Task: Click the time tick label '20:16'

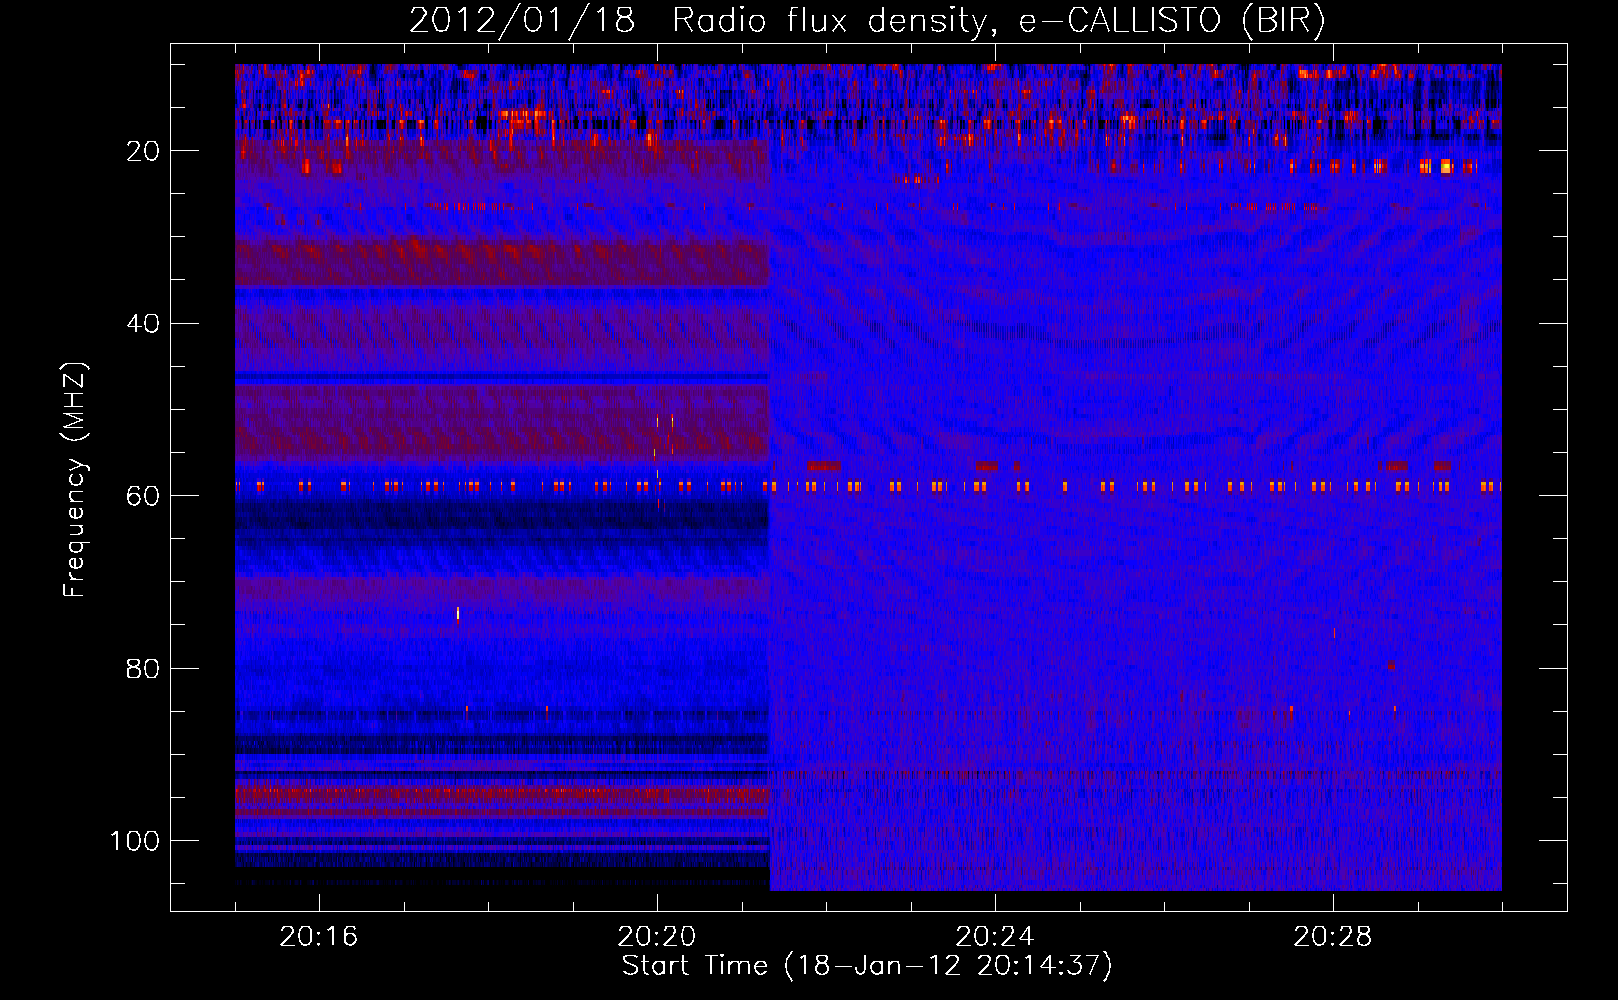Action: (x=319, y=937)
